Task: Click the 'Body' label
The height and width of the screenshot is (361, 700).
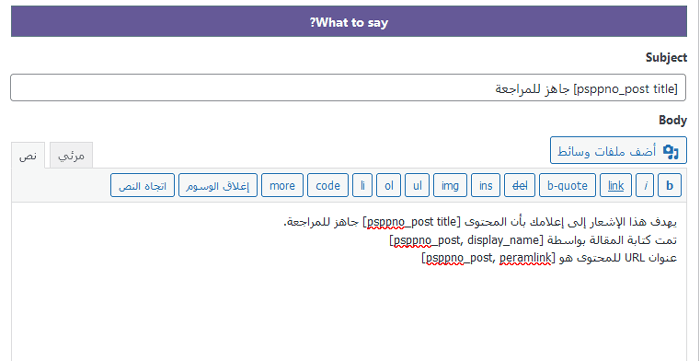Action: pos(672,120)
